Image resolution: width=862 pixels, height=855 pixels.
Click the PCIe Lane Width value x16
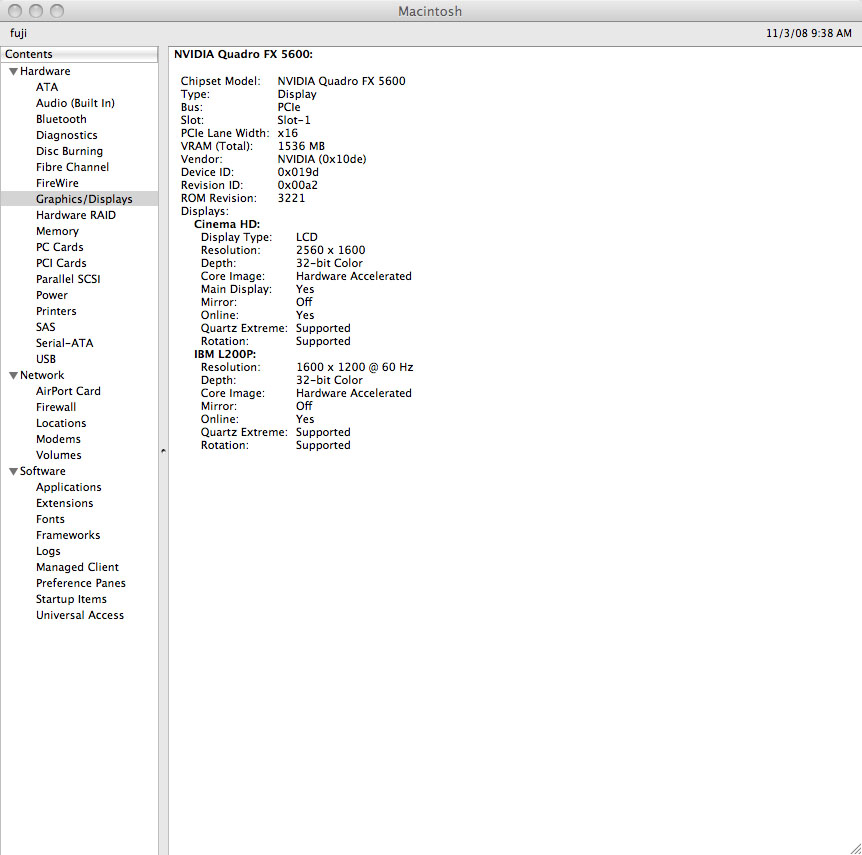tap(288, 133)
